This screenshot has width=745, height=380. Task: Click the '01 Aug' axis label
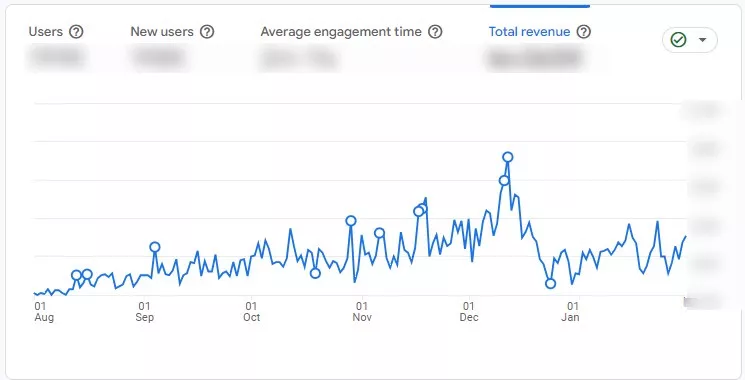click(x=44, y=312)
